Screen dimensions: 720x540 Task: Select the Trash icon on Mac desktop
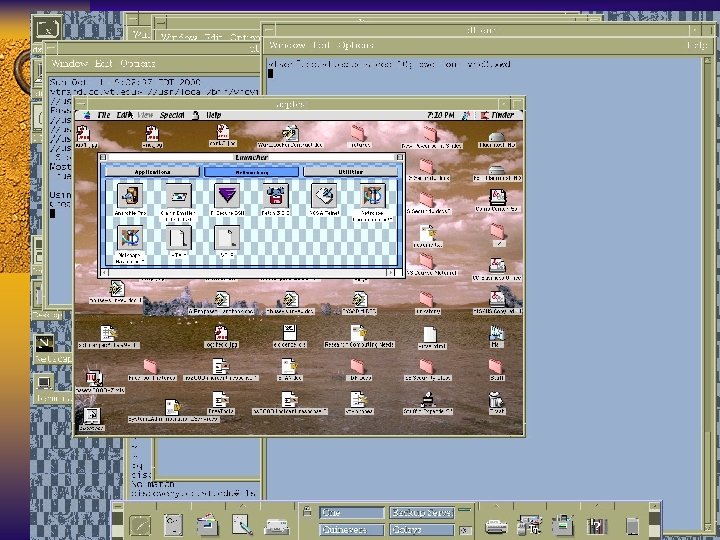point(496,400)
